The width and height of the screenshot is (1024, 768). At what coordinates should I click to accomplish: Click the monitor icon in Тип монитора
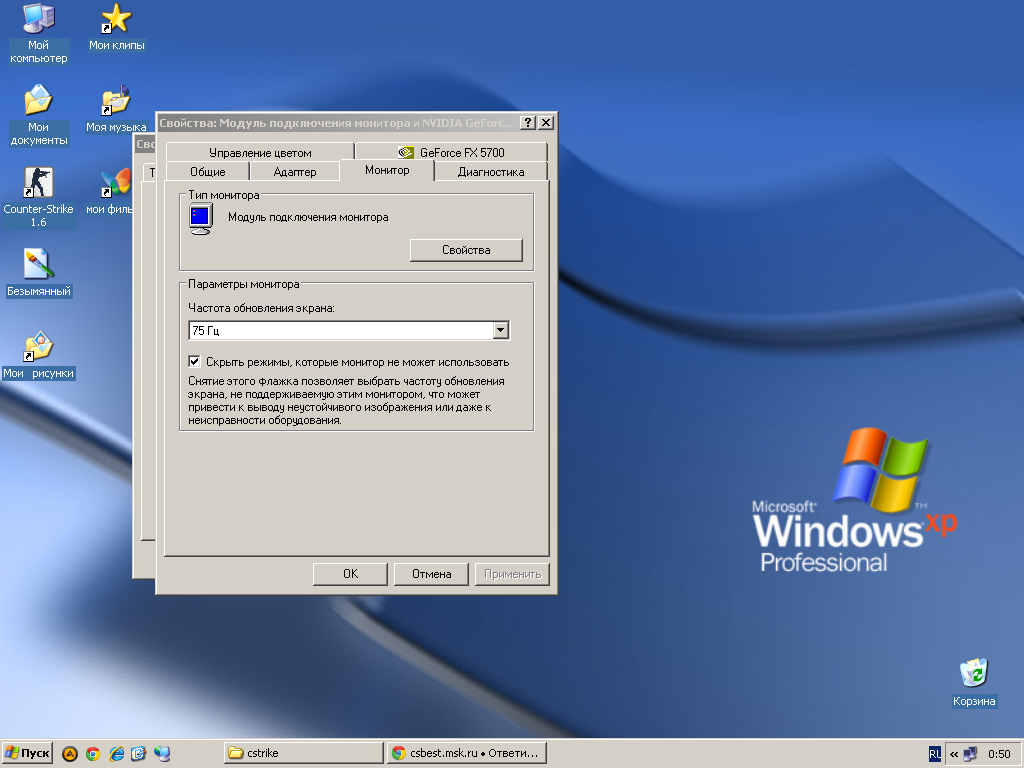pyautogui.click(x=200, y=219)
